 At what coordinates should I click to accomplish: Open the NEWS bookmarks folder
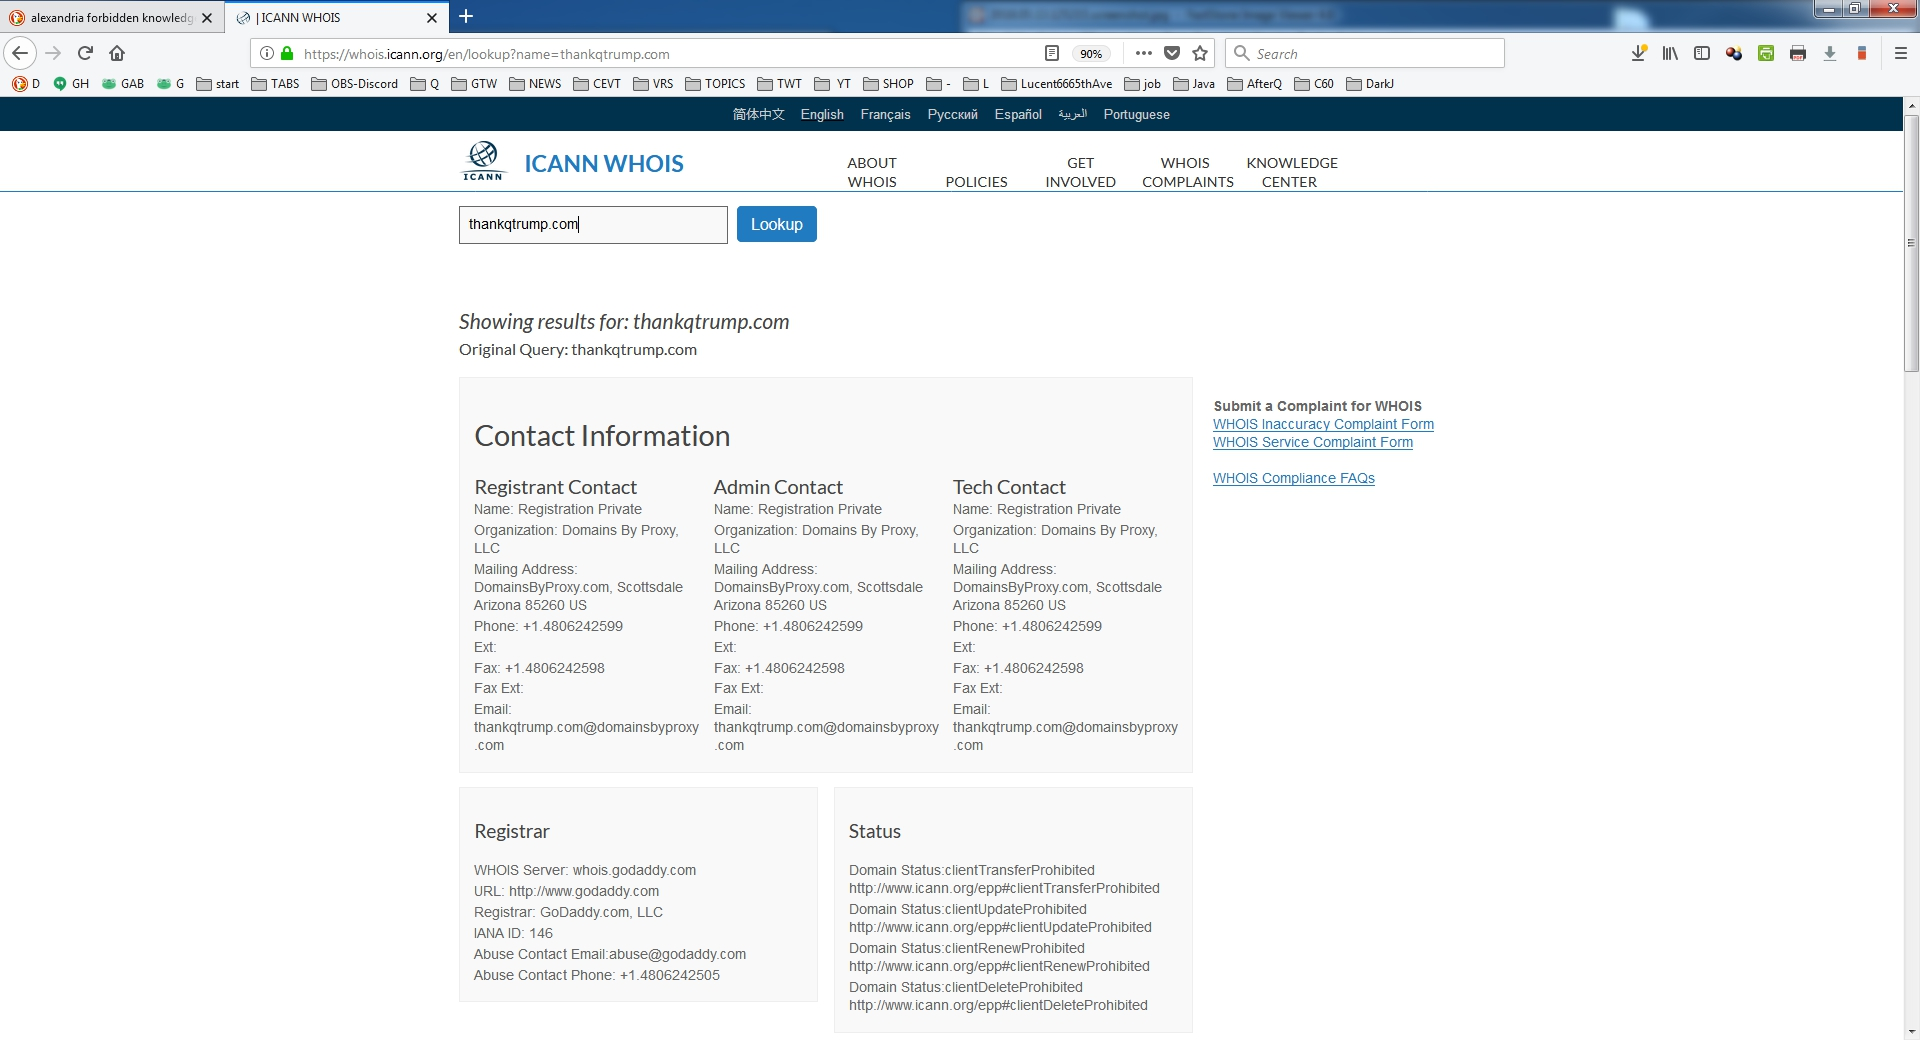pyautogui.click(x=535, y=84)
